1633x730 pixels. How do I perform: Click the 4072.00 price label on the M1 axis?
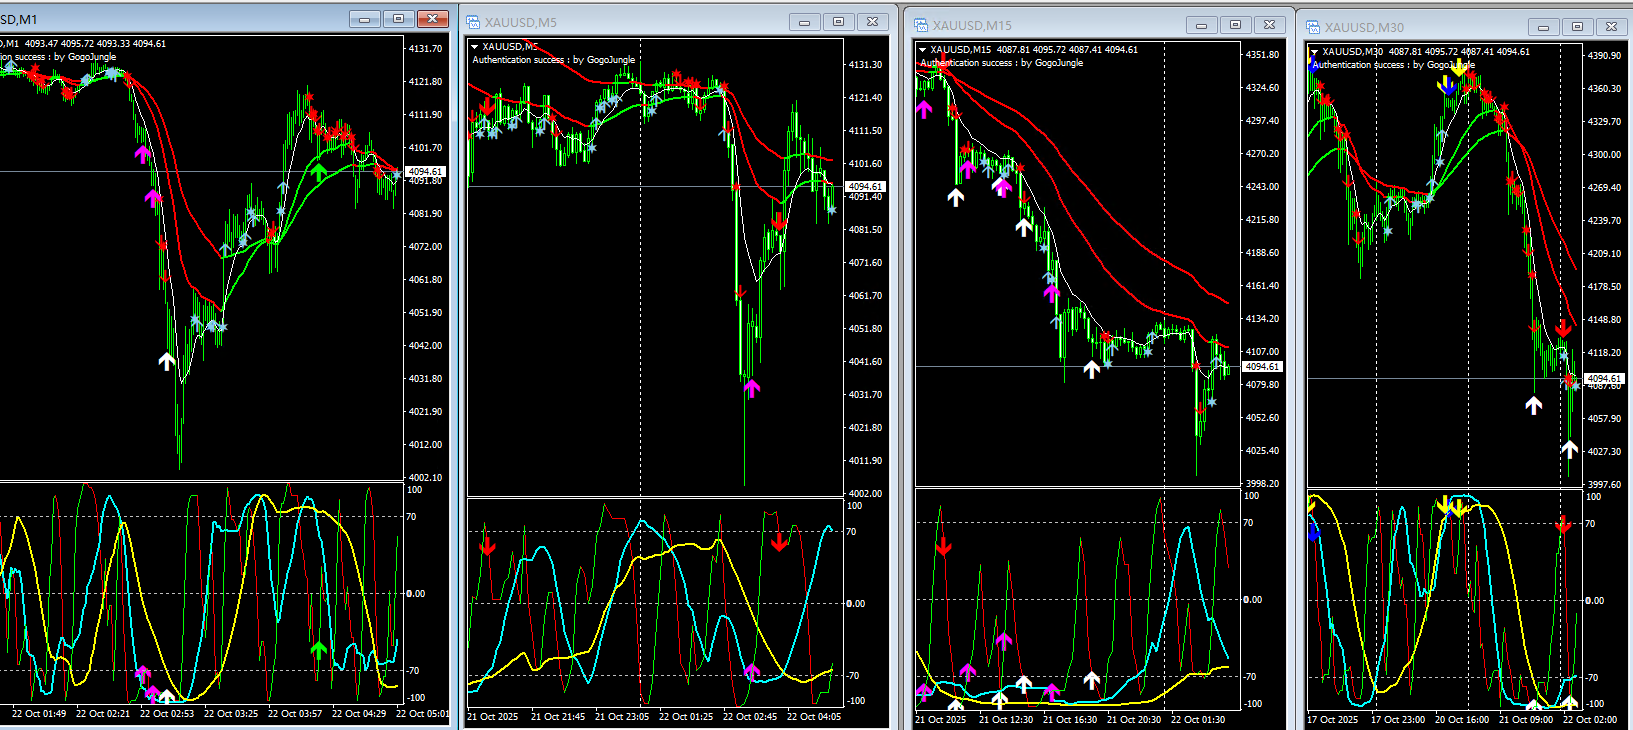tap(425, 247)
